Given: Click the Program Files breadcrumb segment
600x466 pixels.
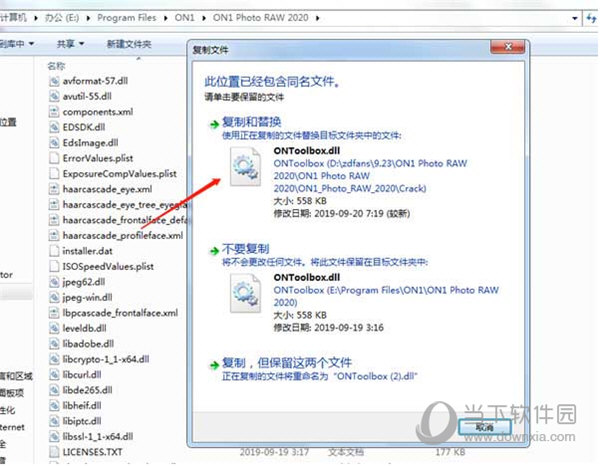Looking at the screenshot, I should pyautogui.click(x=127, y=18).
